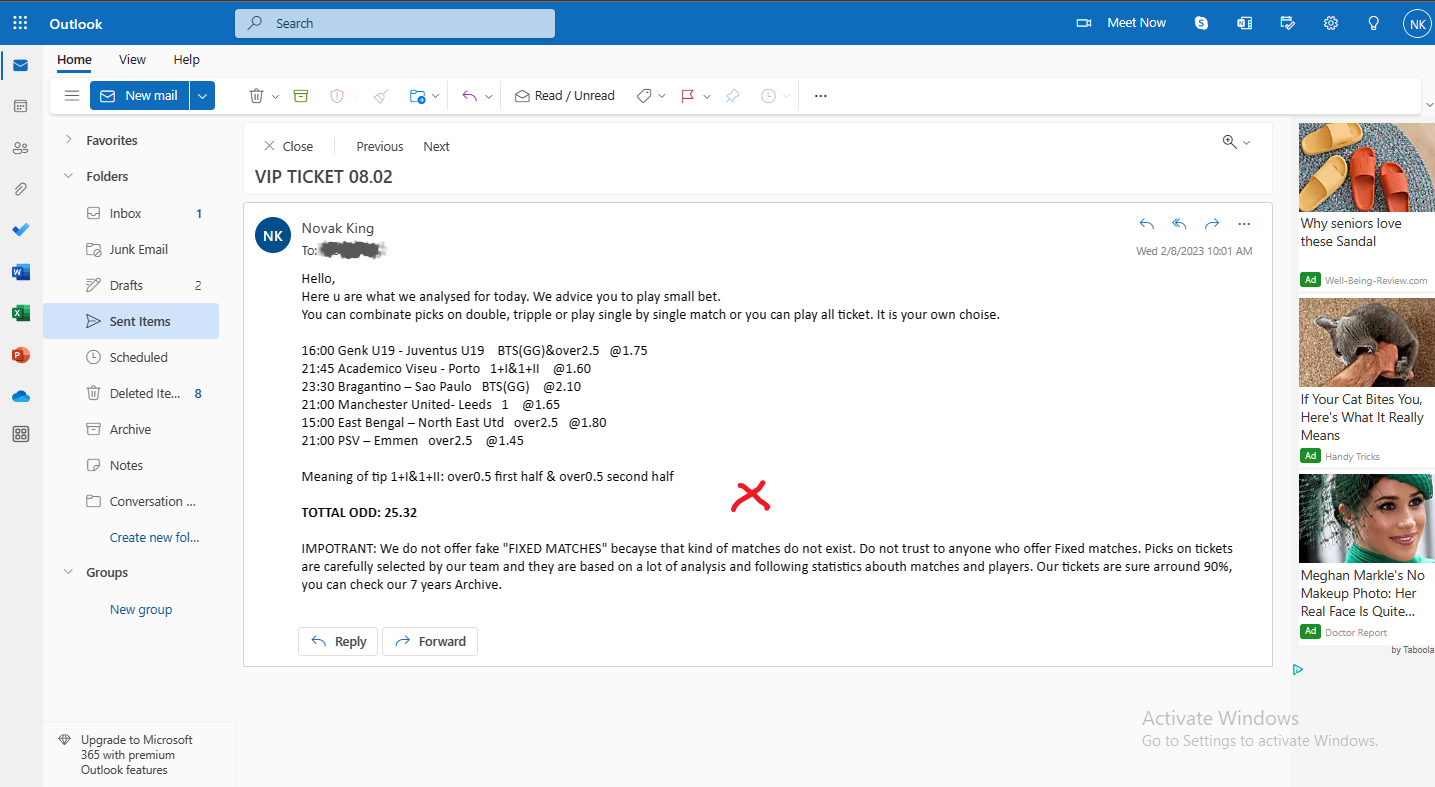The image size is (1435, 787).
Task: Open the Categorize dropdown arrow
Action: 662,97
